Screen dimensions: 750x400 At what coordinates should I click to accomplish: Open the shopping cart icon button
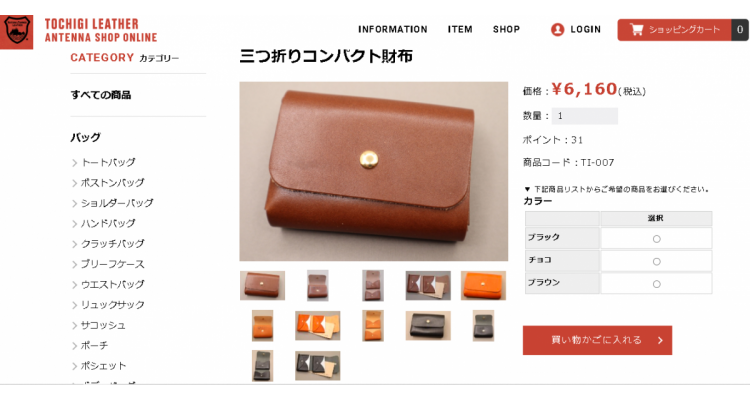636,30
